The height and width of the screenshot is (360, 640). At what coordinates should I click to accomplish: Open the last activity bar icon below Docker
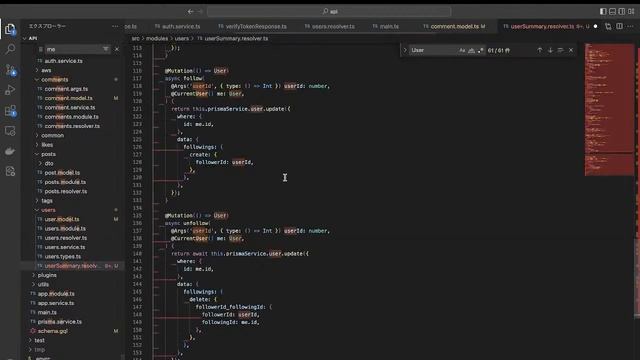(x=10, y=171)
